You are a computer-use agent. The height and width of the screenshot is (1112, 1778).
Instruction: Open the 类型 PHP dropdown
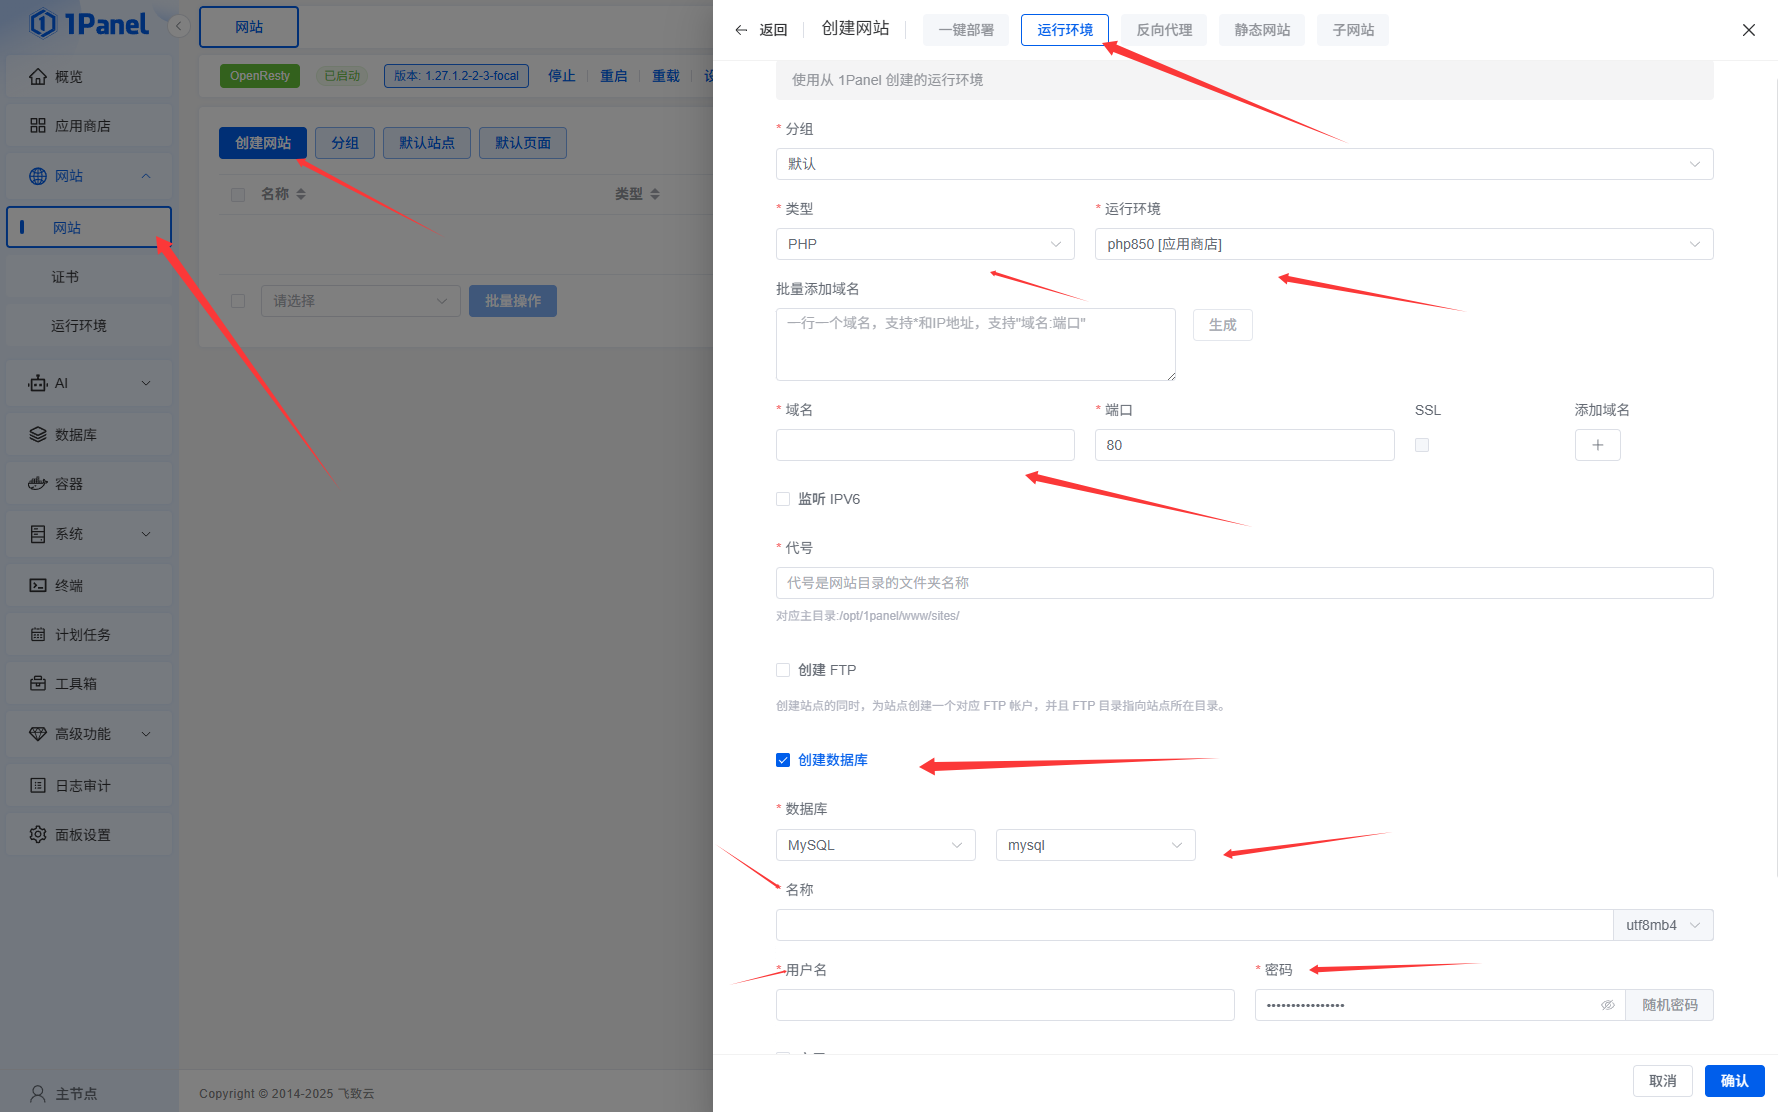[924, 244]
